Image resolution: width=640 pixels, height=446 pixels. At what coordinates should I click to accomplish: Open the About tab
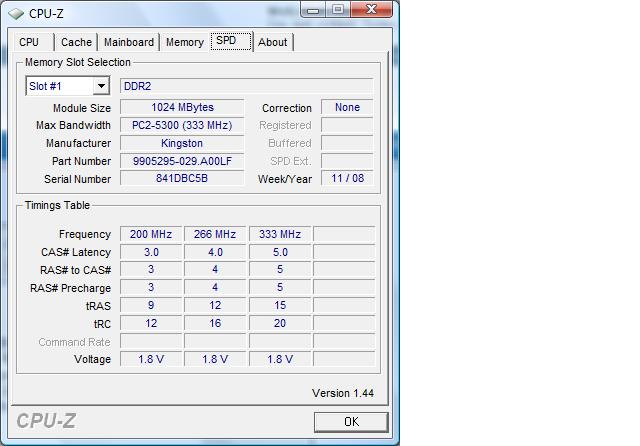pos(273,42)
